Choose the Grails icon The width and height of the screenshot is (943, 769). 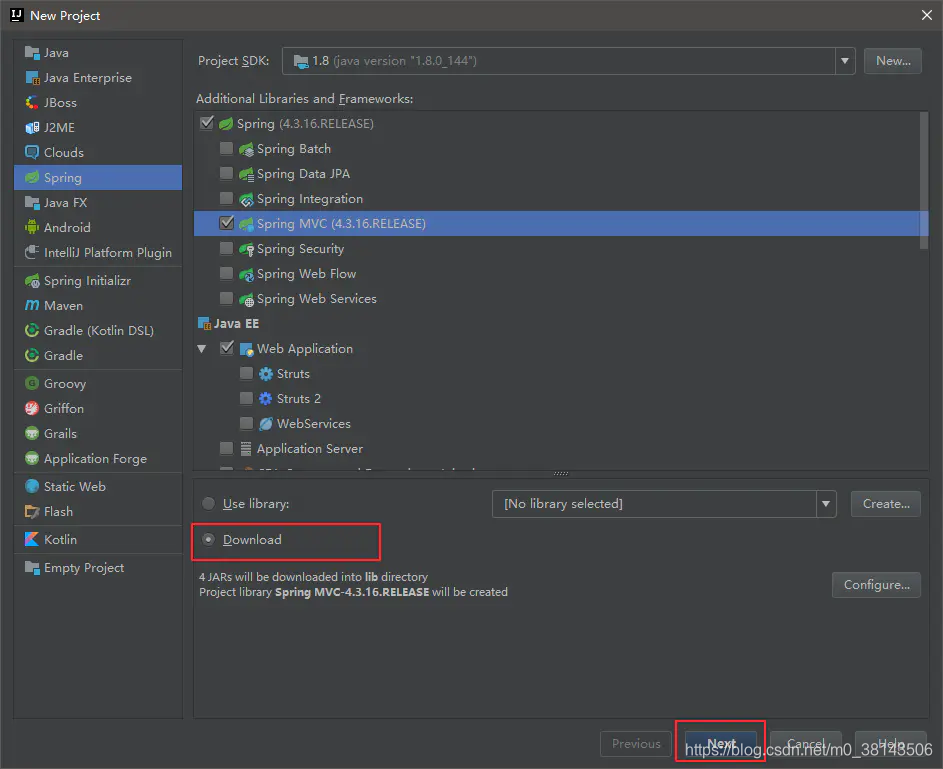point(32,434)
